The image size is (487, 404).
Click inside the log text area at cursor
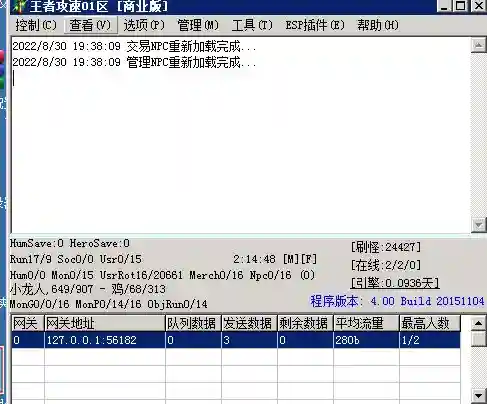pos(14,78)
